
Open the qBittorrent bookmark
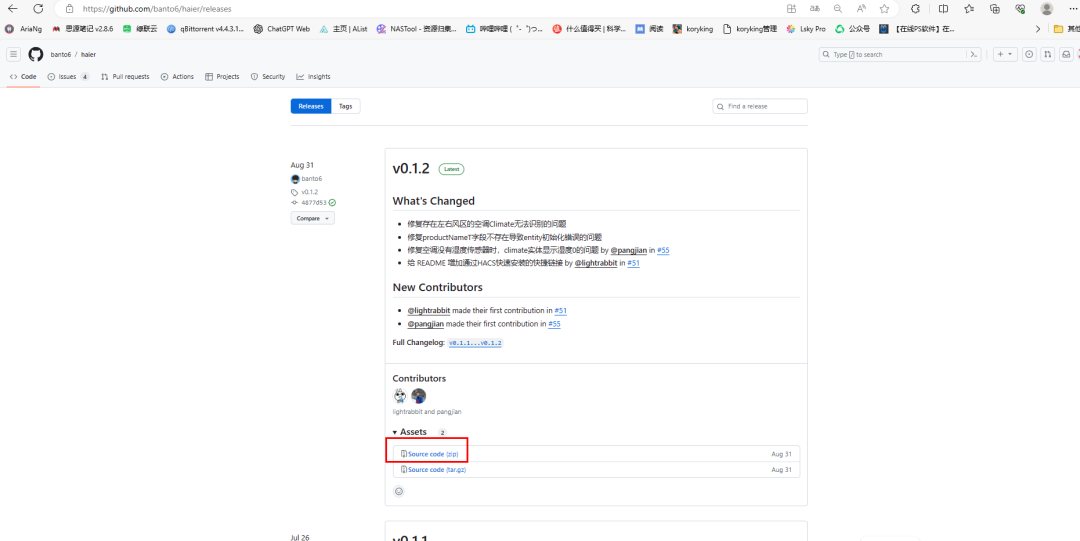point(205,29)
